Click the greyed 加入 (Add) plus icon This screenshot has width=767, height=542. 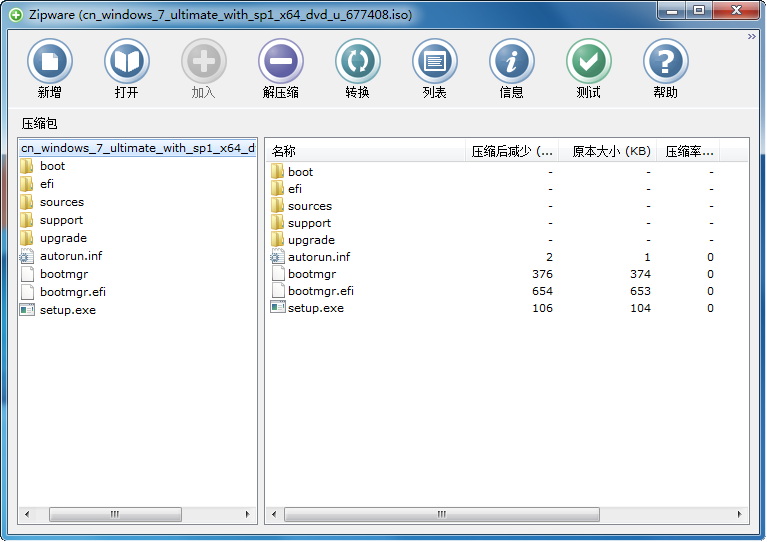(203, 62)
